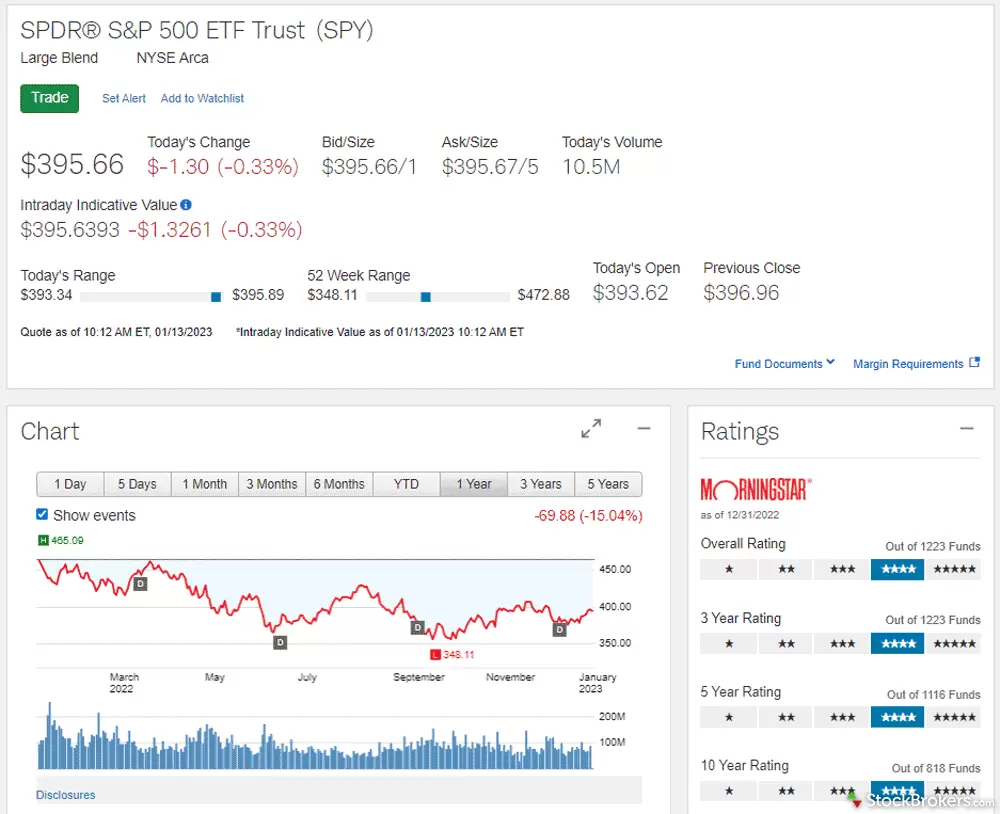Click the red L low marker 348.11

click(435, 655)
